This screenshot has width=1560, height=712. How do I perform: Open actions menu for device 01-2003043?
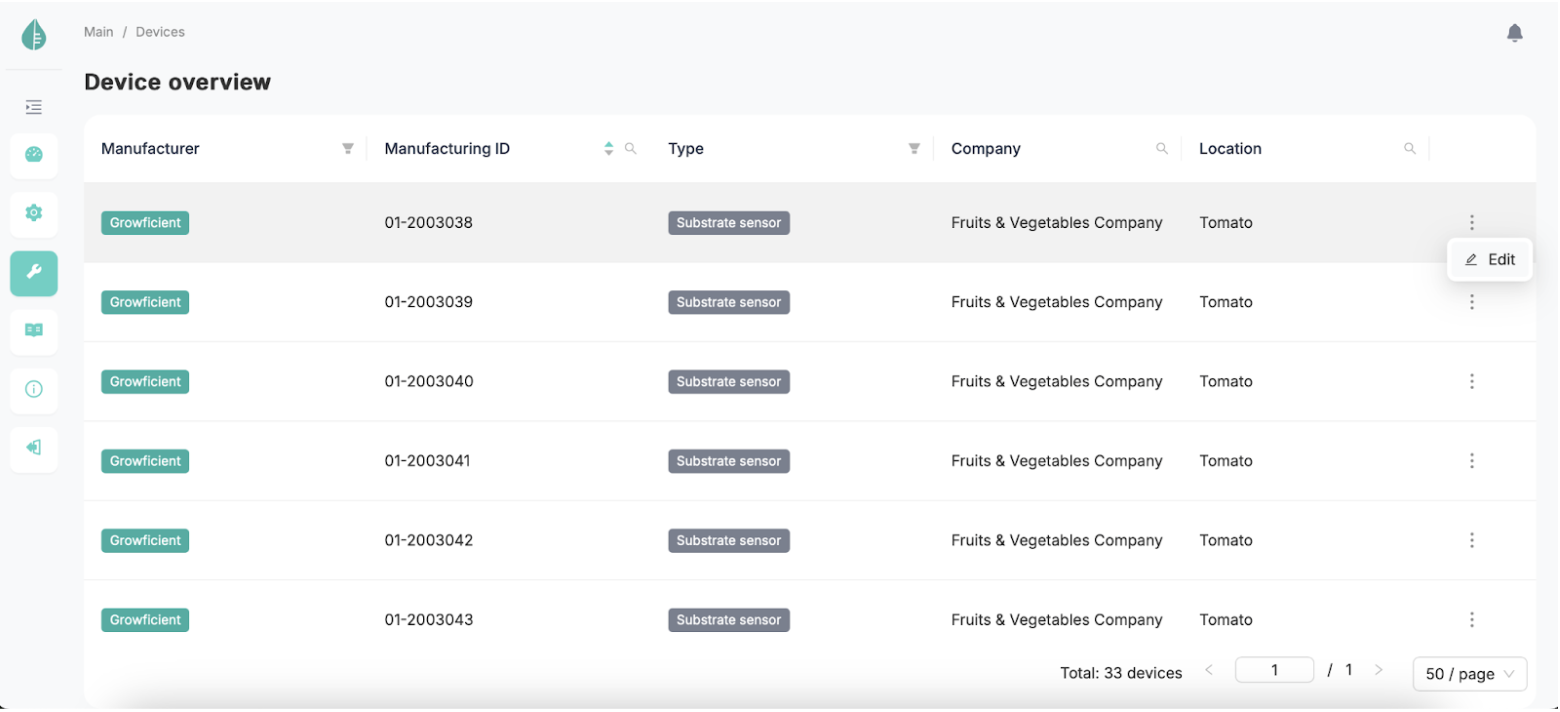[x=1472, y=620]
